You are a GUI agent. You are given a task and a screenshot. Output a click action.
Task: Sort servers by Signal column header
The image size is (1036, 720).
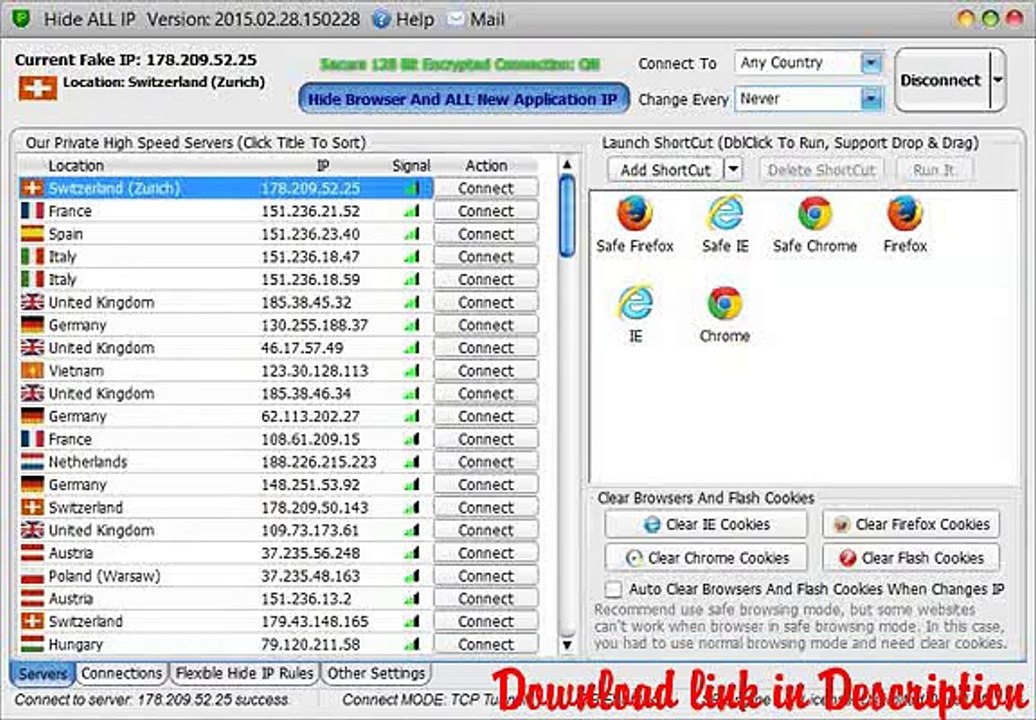[411, 166]
